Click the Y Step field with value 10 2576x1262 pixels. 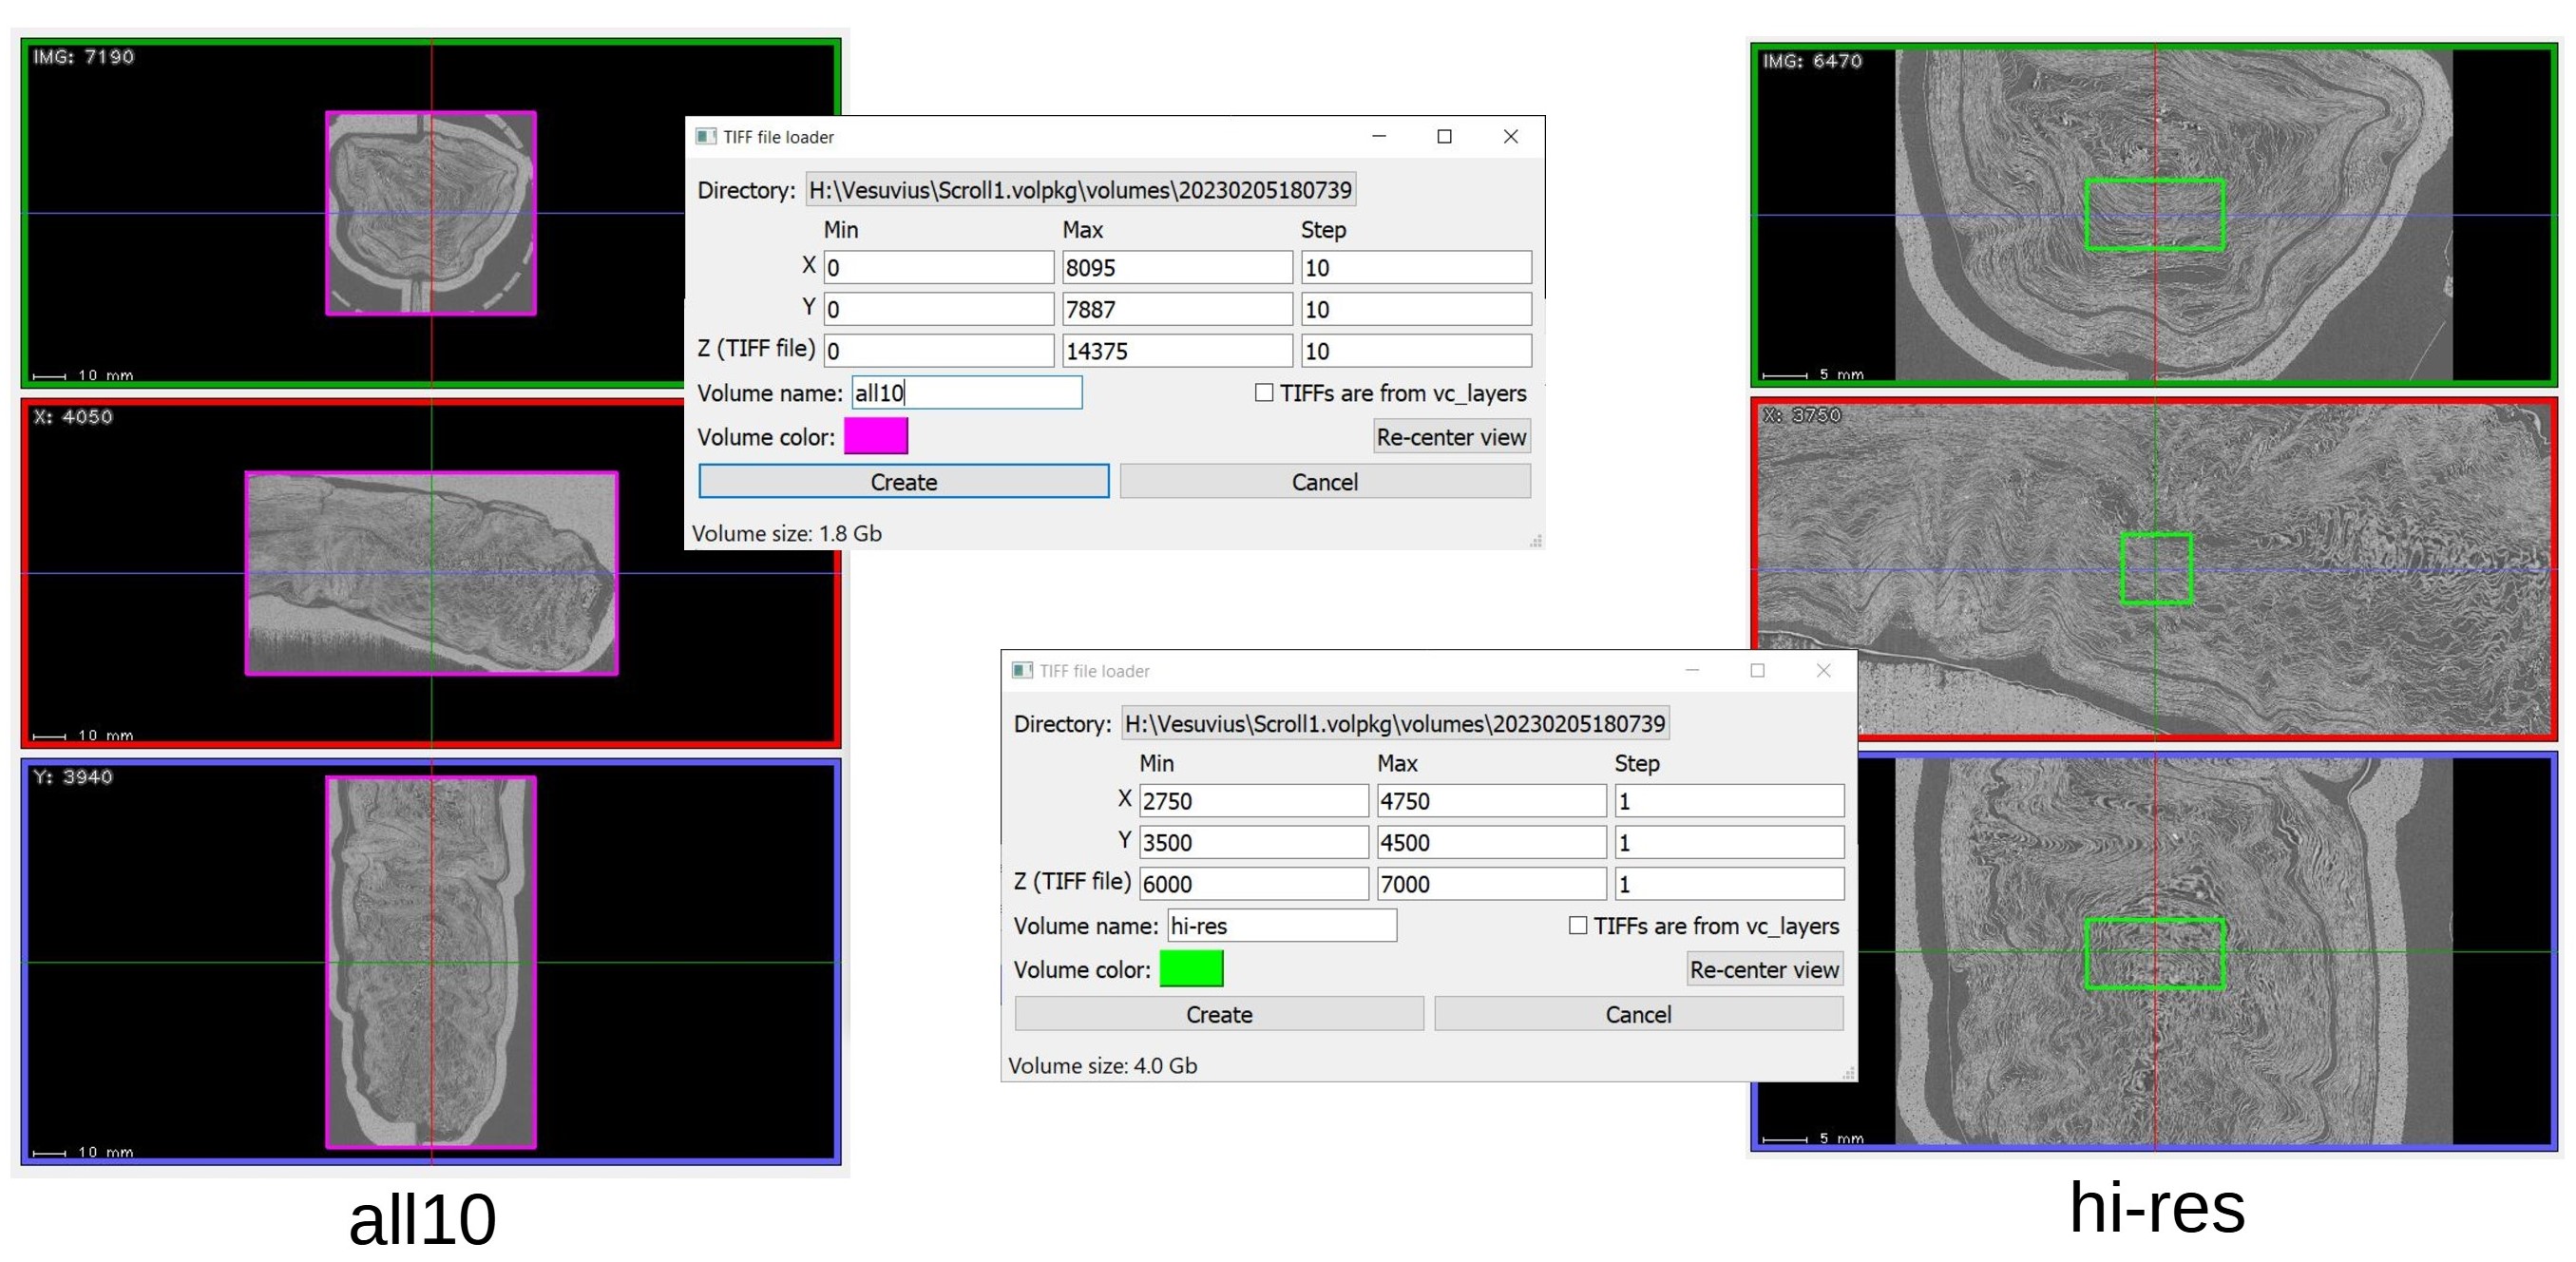pos(1415,309)
